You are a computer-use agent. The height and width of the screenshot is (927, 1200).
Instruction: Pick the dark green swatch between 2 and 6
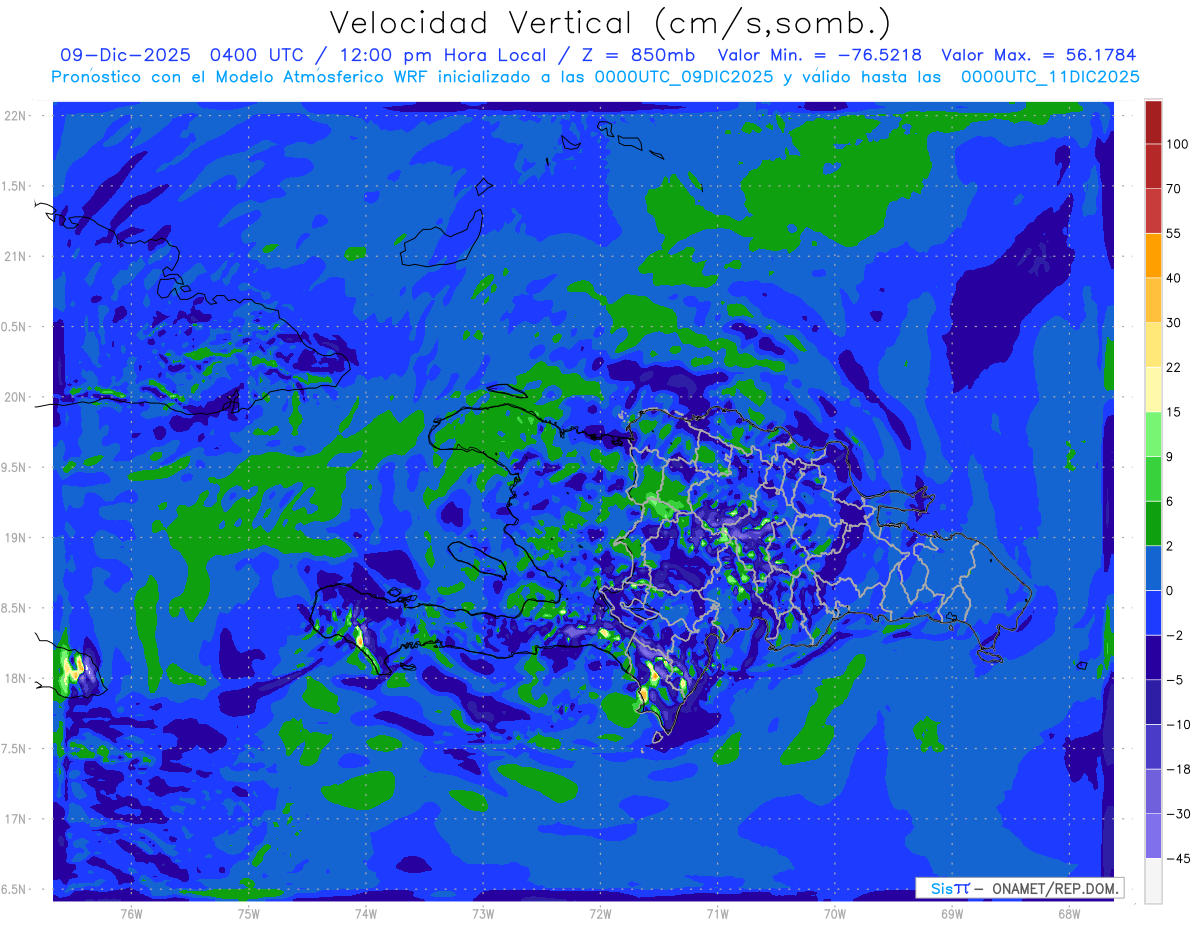(1153, 523)
